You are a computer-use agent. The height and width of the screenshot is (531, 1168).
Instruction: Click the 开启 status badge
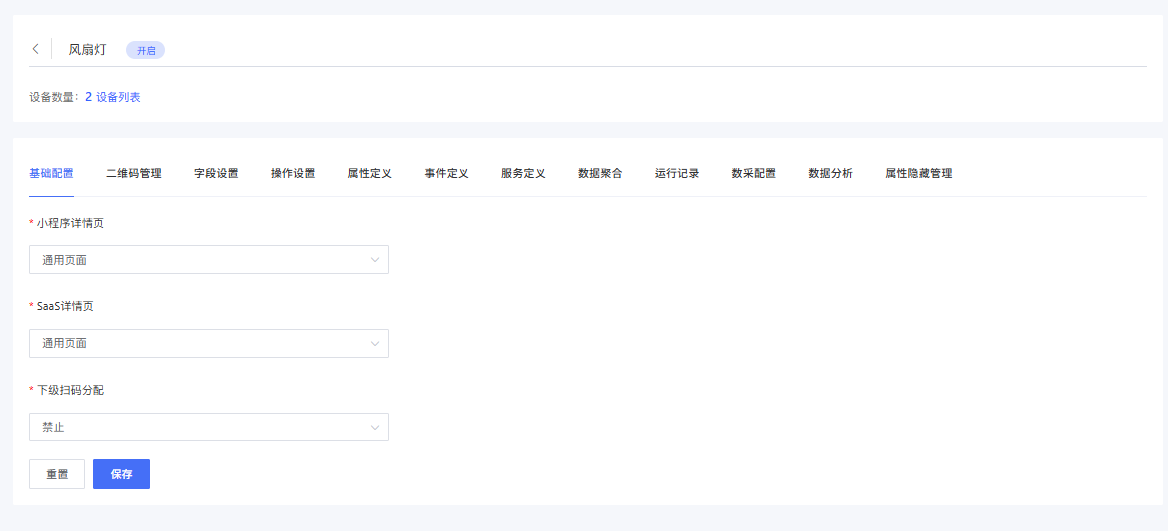[145, 50]
